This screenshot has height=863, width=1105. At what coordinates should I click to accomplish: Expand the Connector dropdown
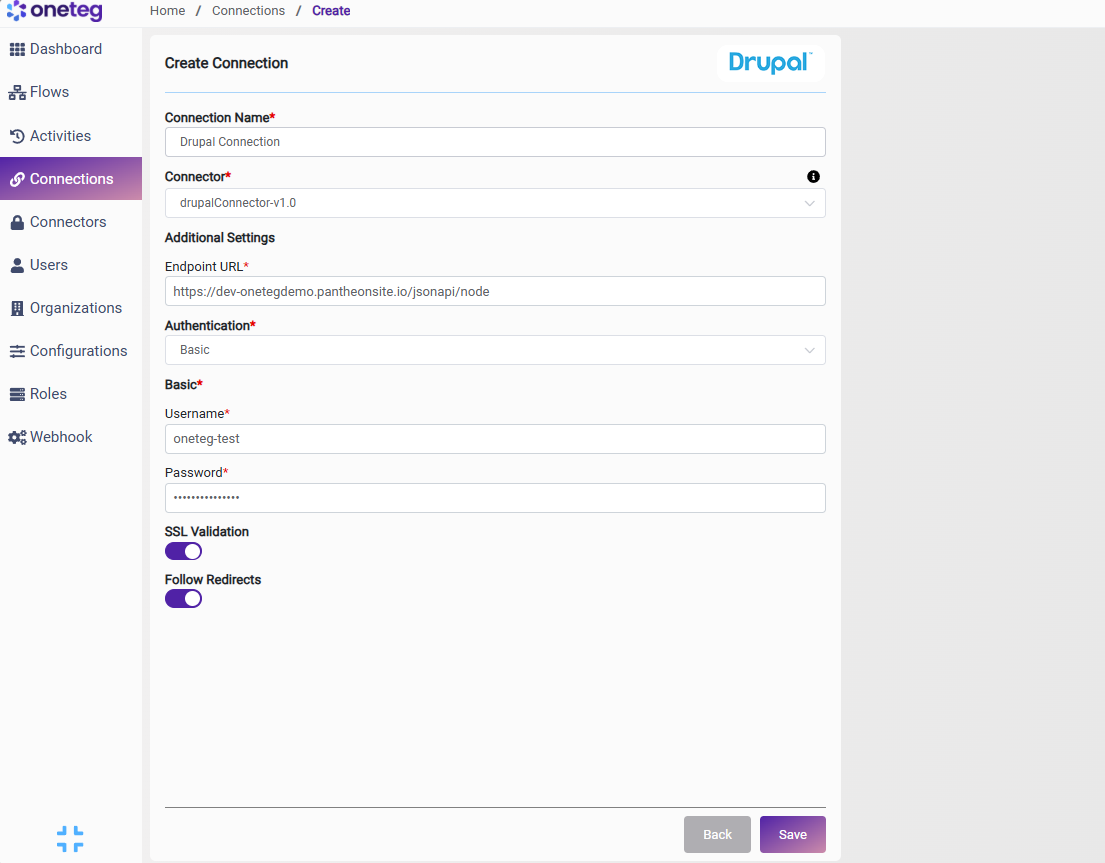click(x=495, y=203)
